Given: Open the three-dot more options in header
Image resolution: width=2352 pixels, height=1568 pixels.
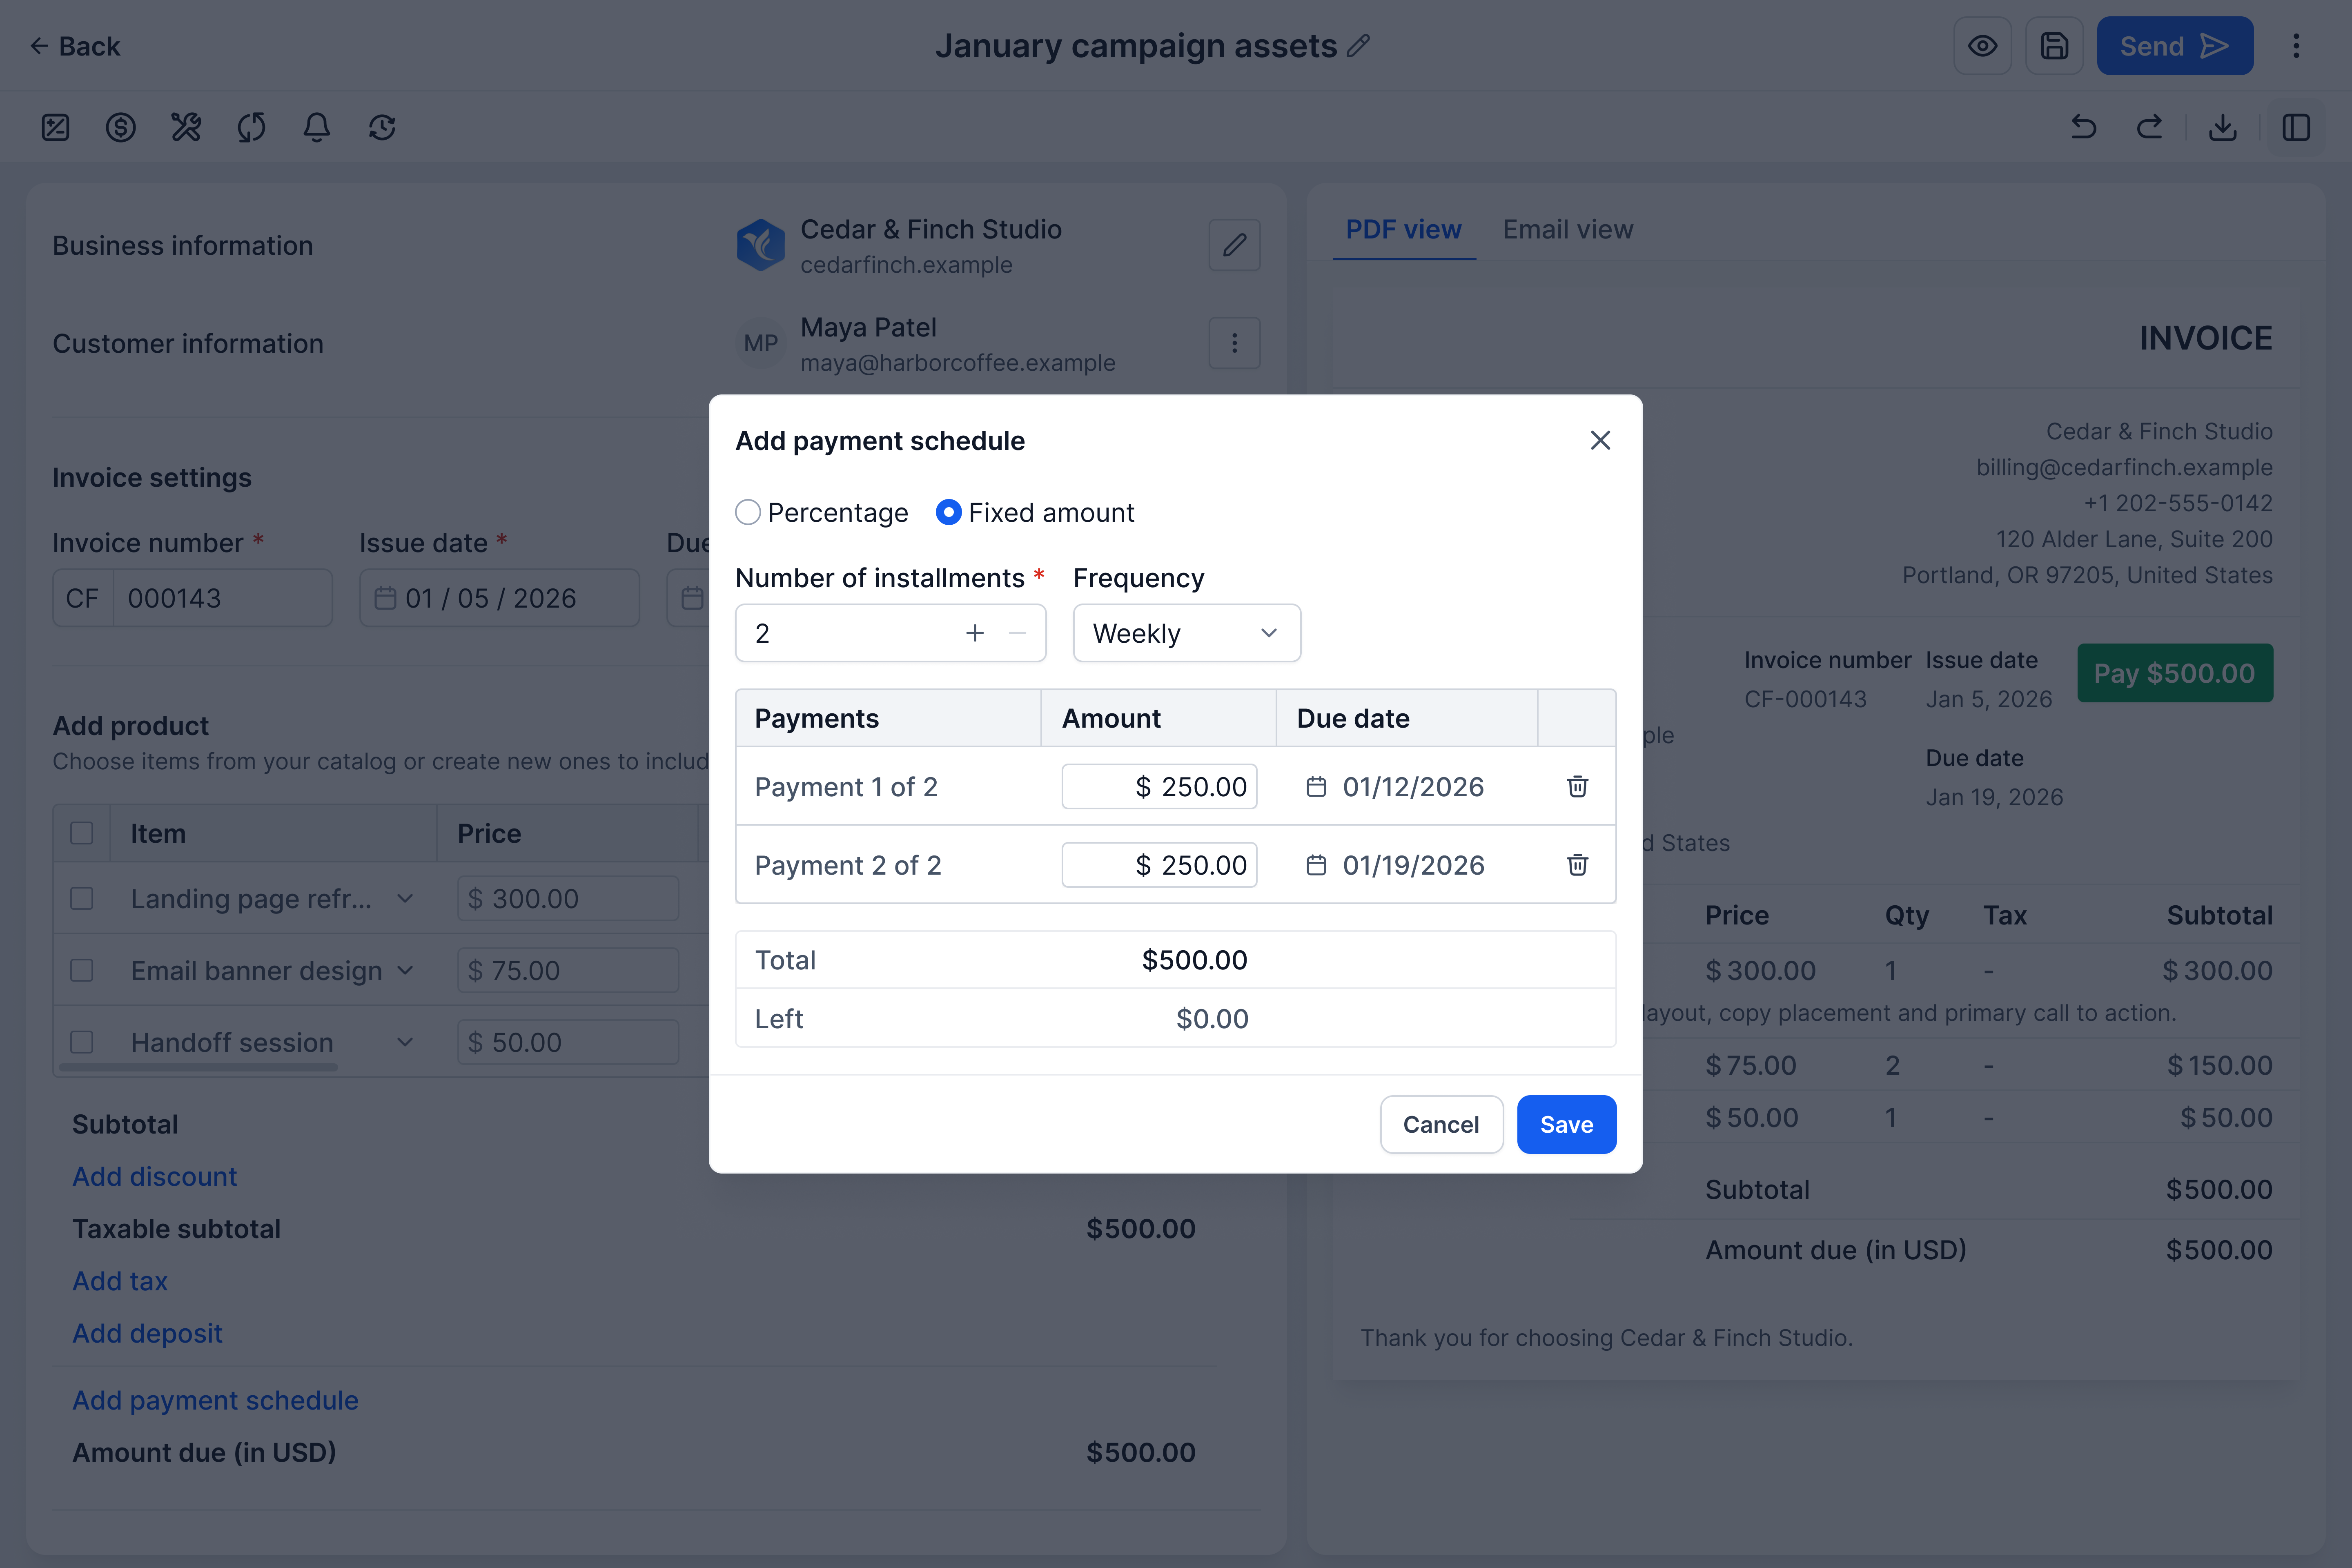Looking at the screenshot, I should point(2296,46).
